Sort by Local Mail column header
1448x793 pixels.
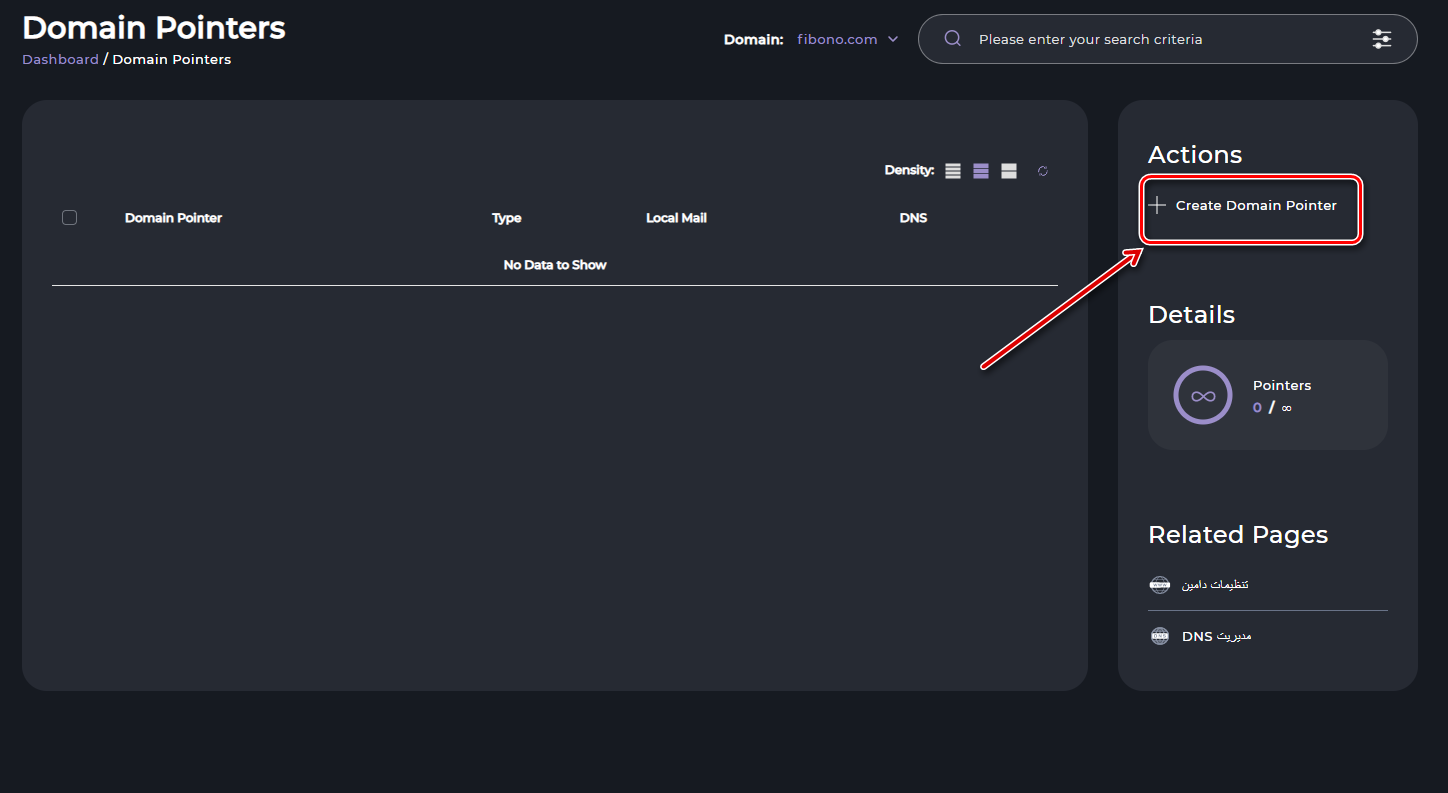click(676, 218)
